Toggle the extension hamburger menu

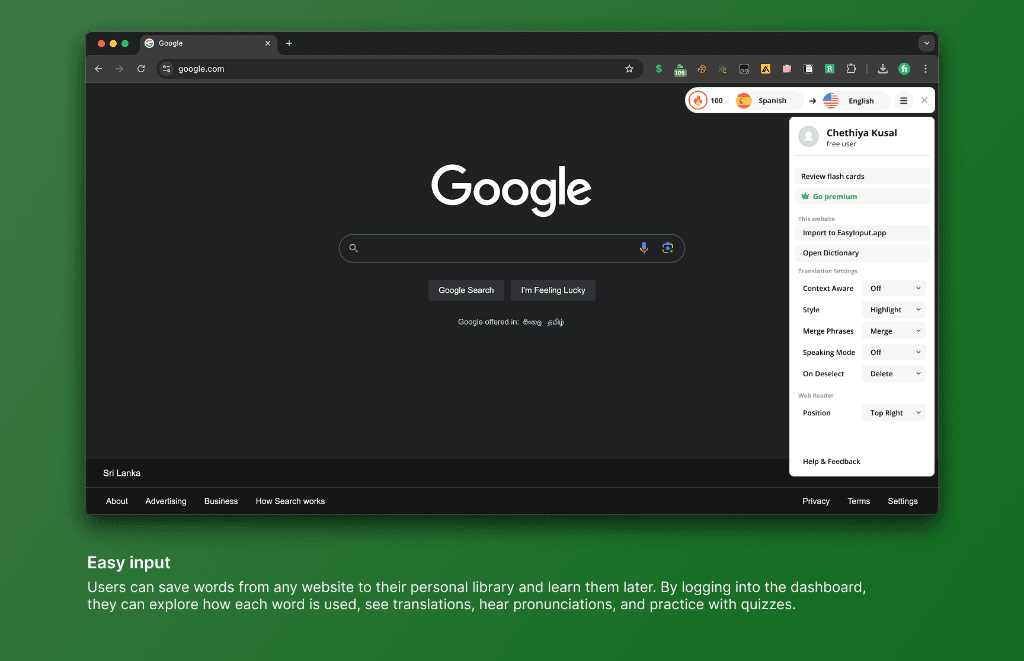coord(903,101)
